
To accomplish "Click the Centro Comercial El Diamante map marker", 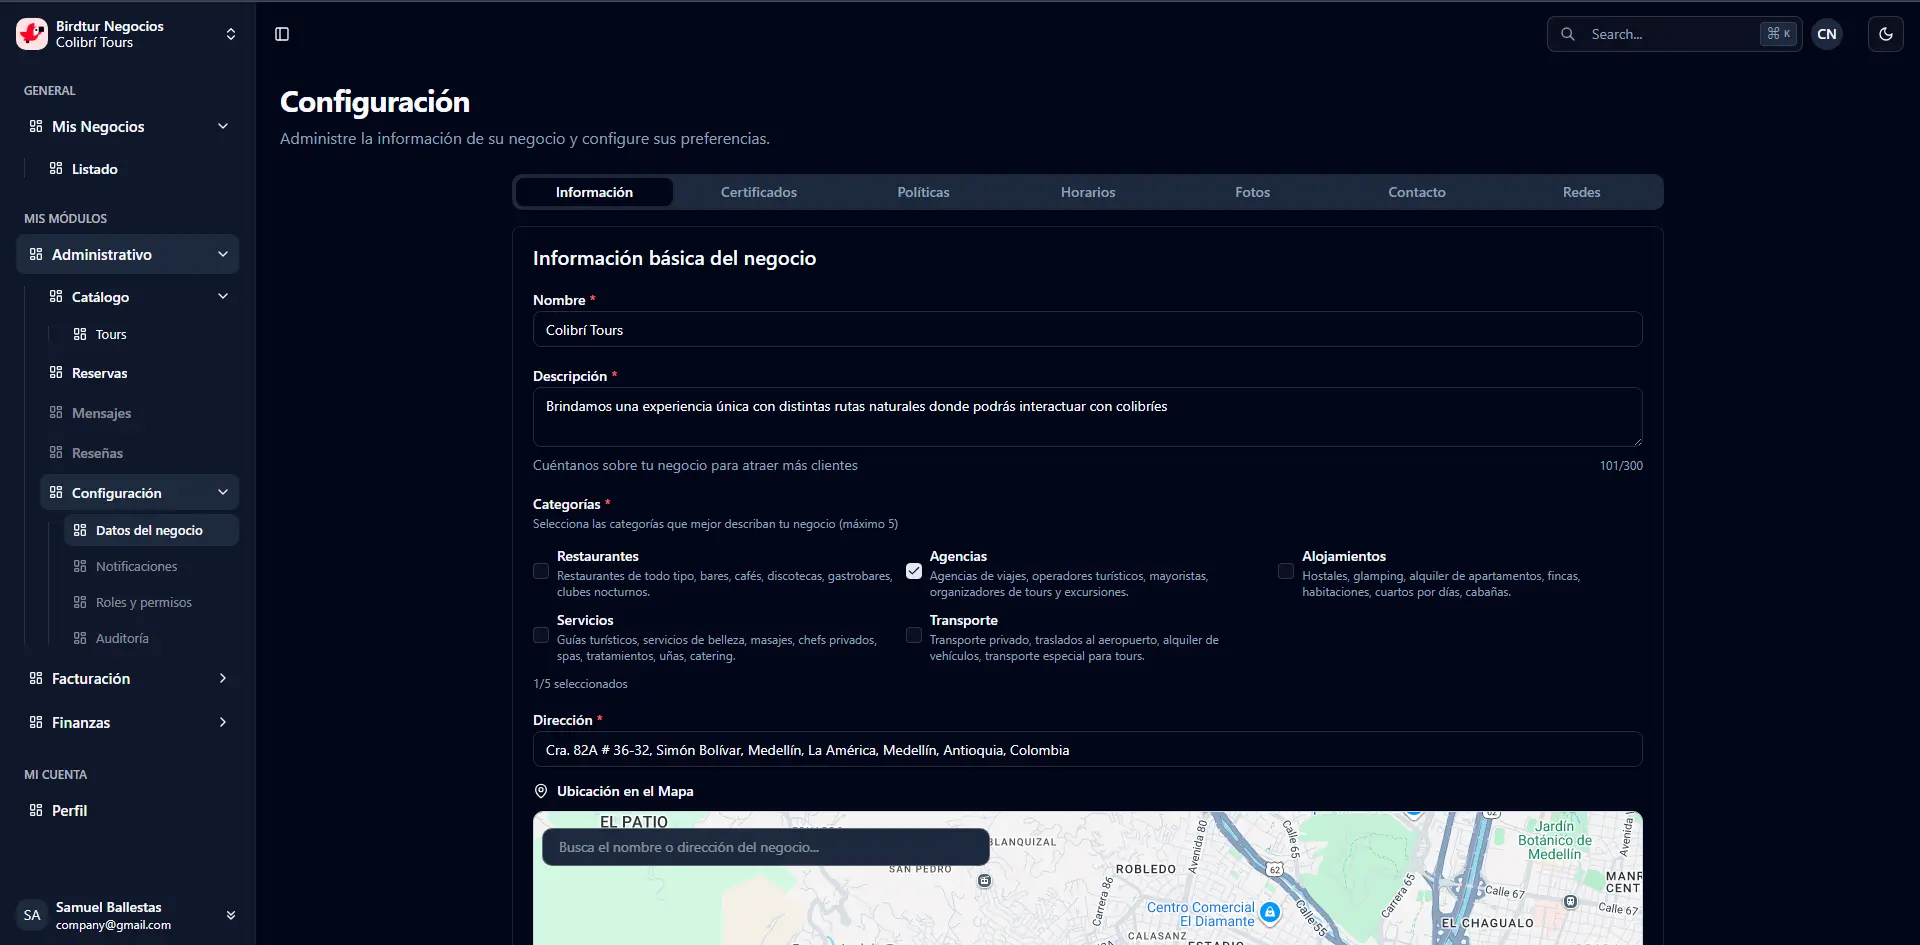I will coord(1270,912).
